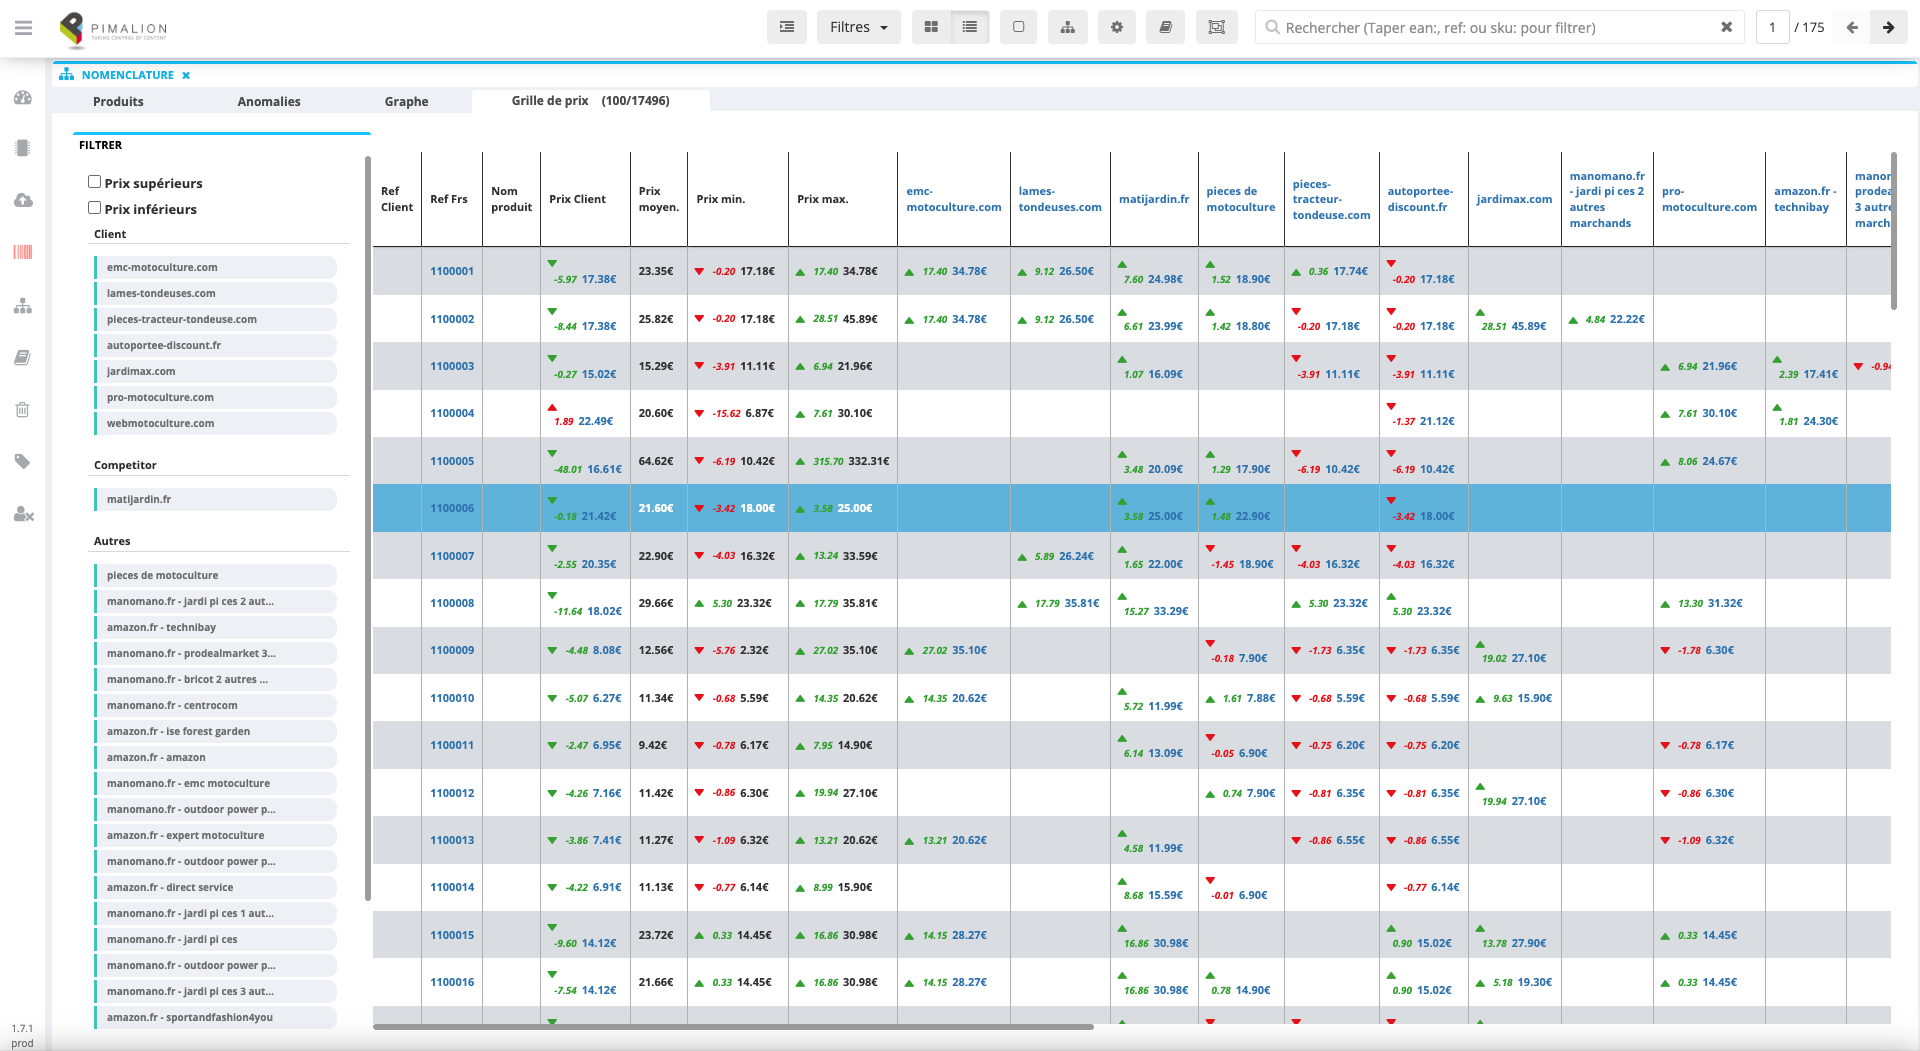The image size is (1920, 1051).
Task: Enable Prix supérieurs checkbox
Action: tap(95, 182)
